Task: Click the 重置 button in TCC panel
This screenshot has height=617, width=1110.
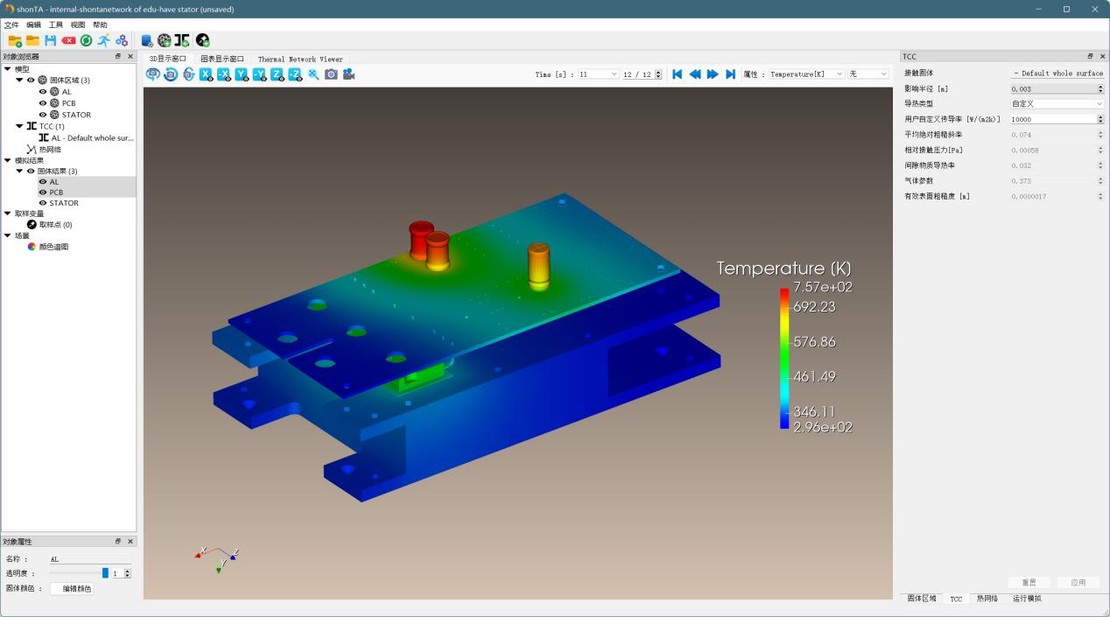Action: tap(1029, 582)
